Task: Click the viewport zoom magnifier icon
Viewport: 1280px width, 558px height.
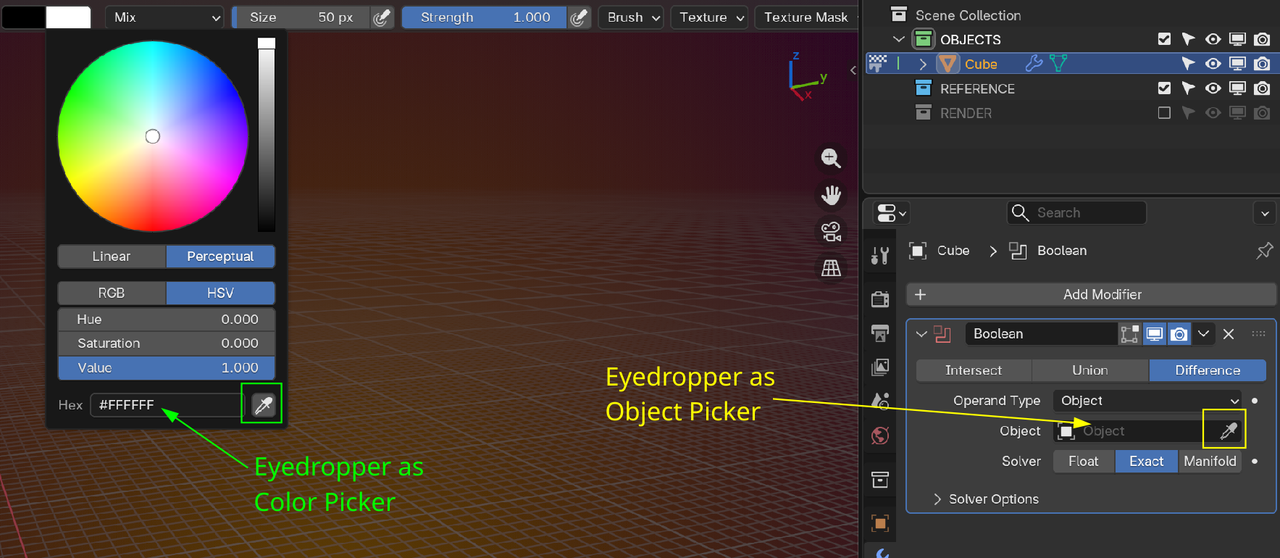Action: (x=831, y=158)
